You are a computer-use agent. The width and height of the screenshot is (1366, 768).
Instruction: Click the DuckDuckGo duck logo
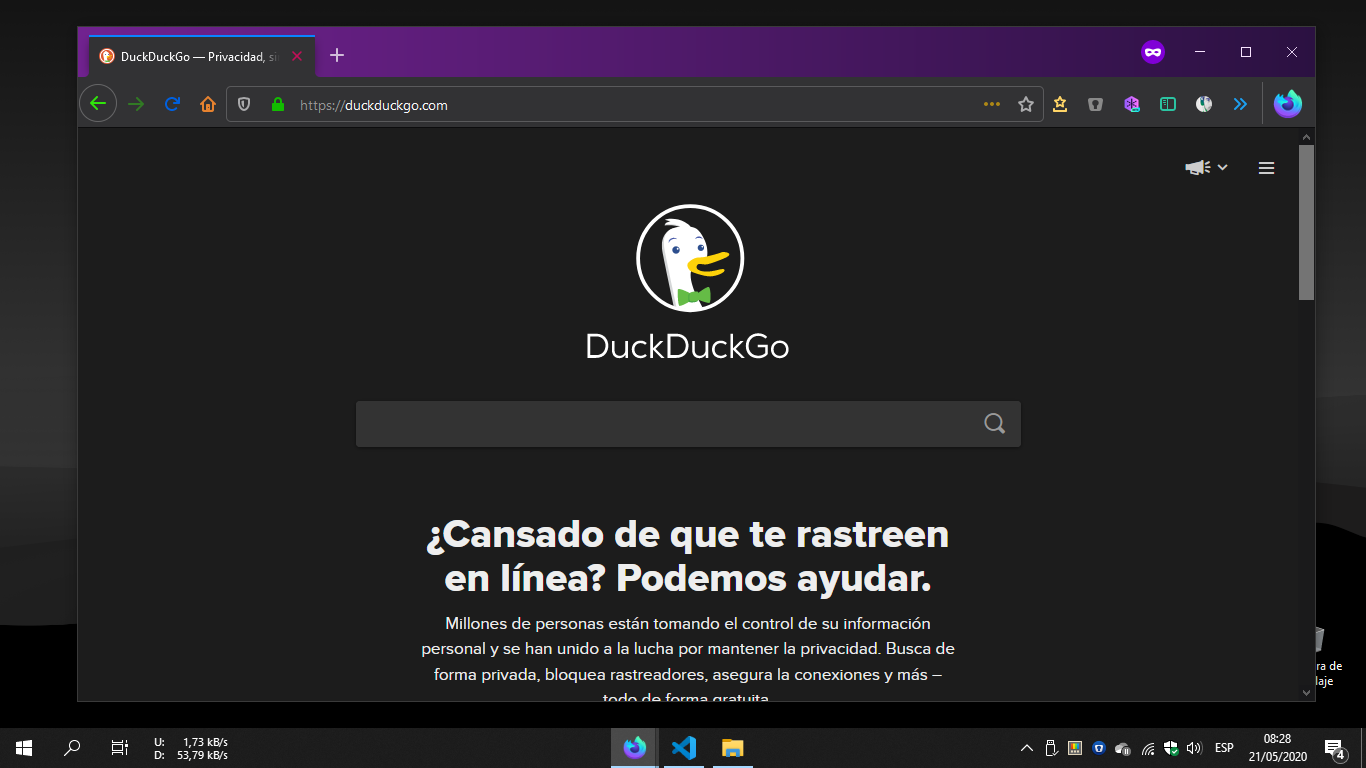(690, 258)
